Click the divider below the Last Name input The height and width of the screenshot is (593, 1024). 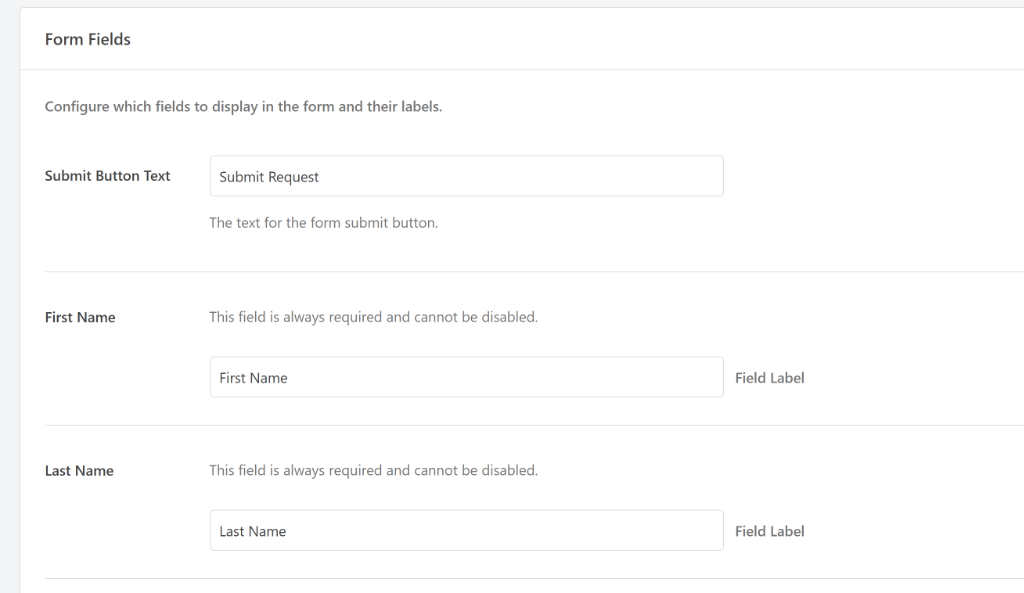[520, 578]
